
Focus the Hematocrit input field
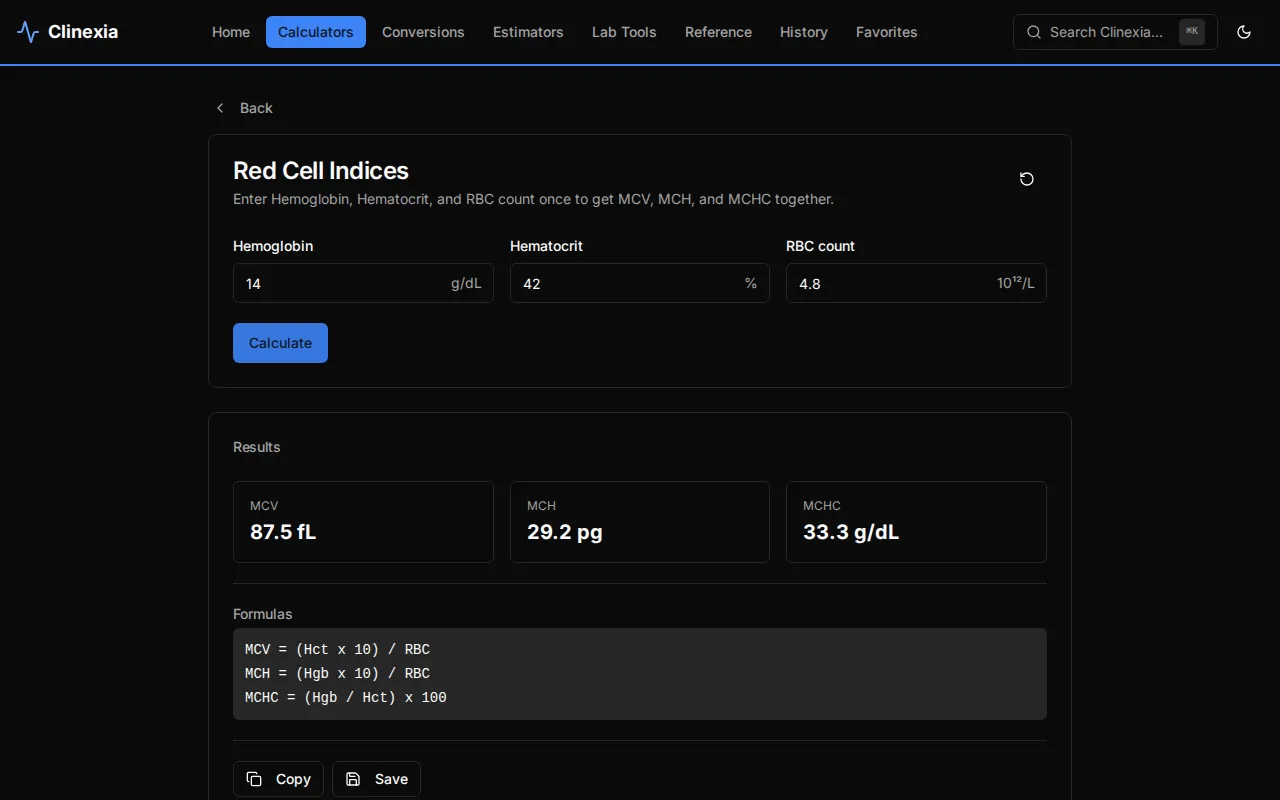pyautogui.click(x=640, y=283)
